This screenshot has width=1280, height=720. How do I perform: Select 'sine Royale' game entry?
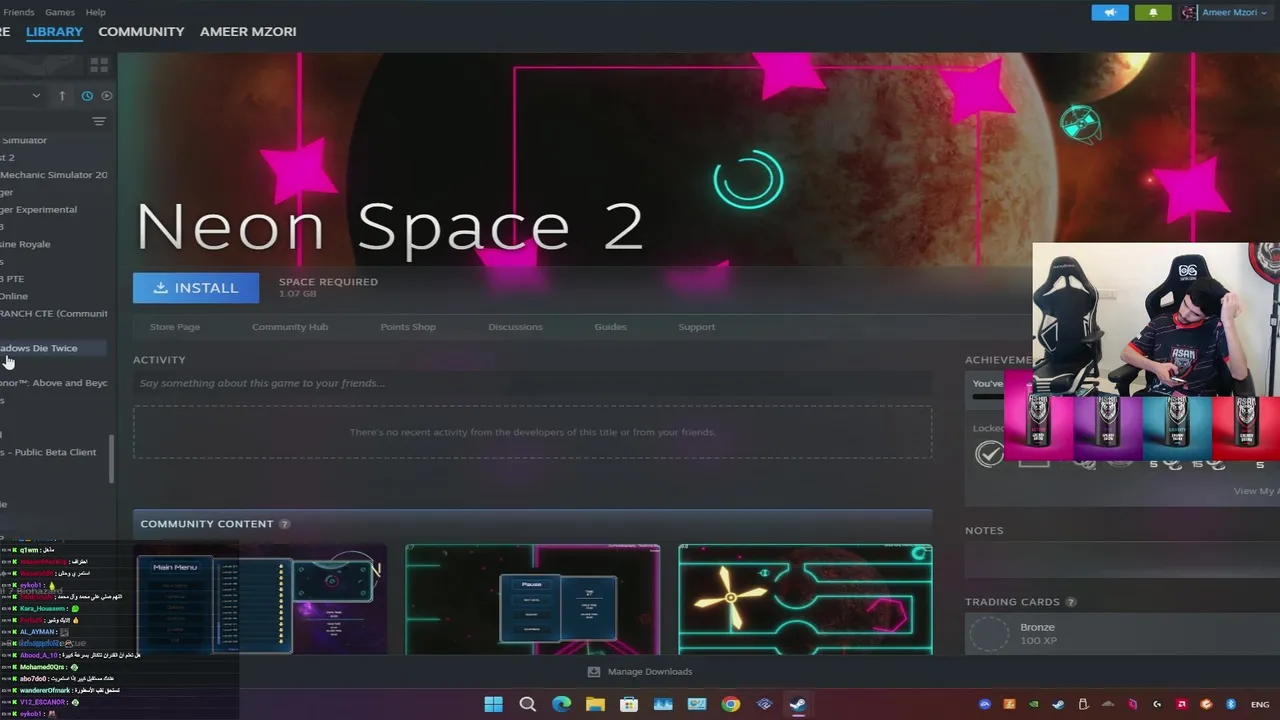[x=26, y=244]
